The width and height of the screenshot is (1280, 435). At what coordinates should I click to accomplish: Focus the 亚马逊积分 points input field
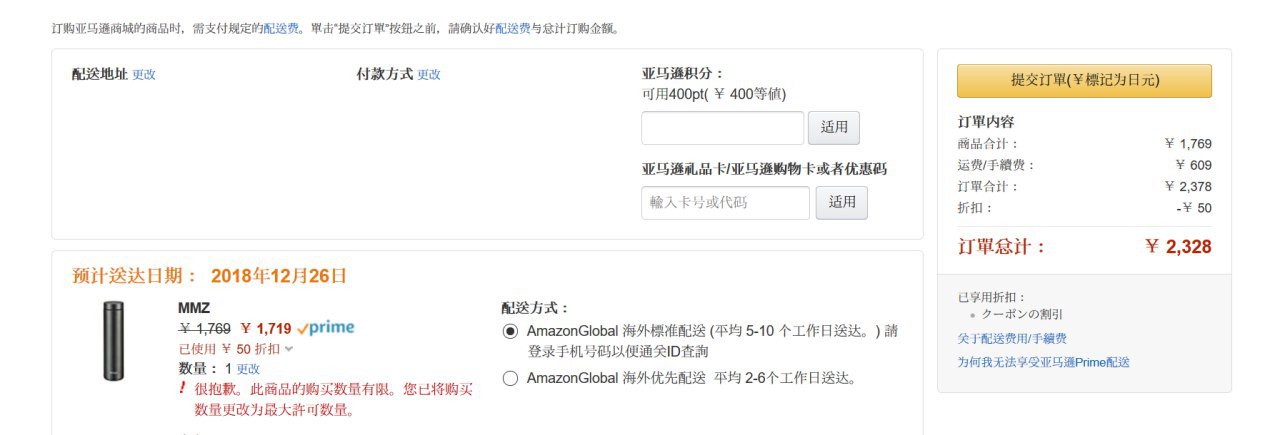(x=722, y=127)
